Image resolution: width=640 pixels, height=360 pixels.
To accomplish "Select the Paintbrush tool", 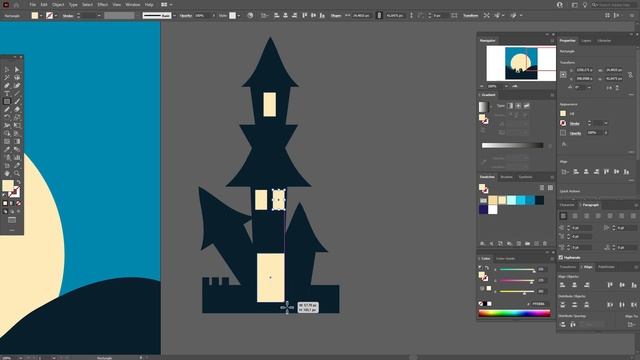I will [17, 102].
